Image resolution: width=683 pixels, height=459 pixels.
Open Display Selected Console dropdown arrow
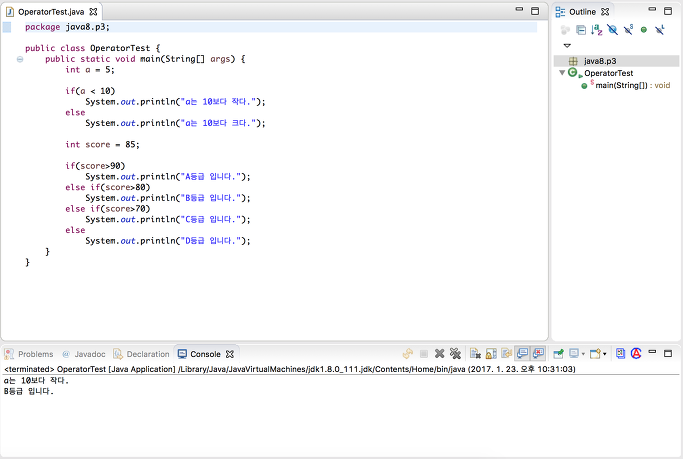pos(583,354)
